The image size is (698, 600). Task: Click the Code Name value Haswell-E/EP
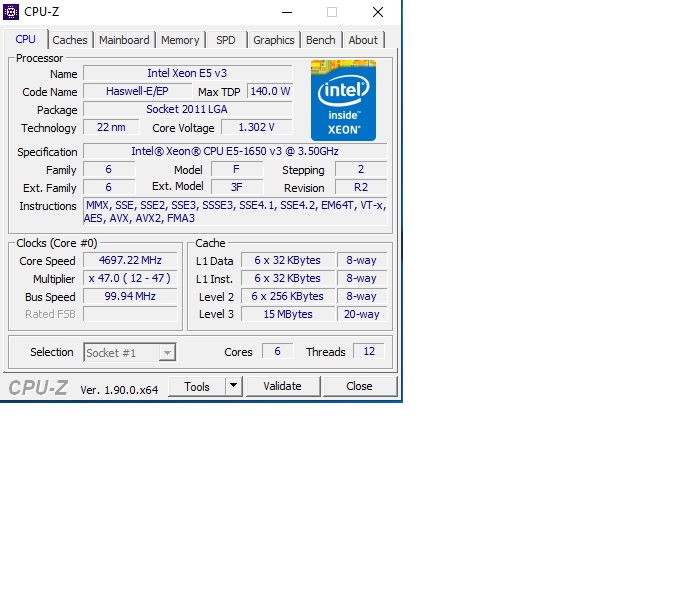tap(137, 91)
